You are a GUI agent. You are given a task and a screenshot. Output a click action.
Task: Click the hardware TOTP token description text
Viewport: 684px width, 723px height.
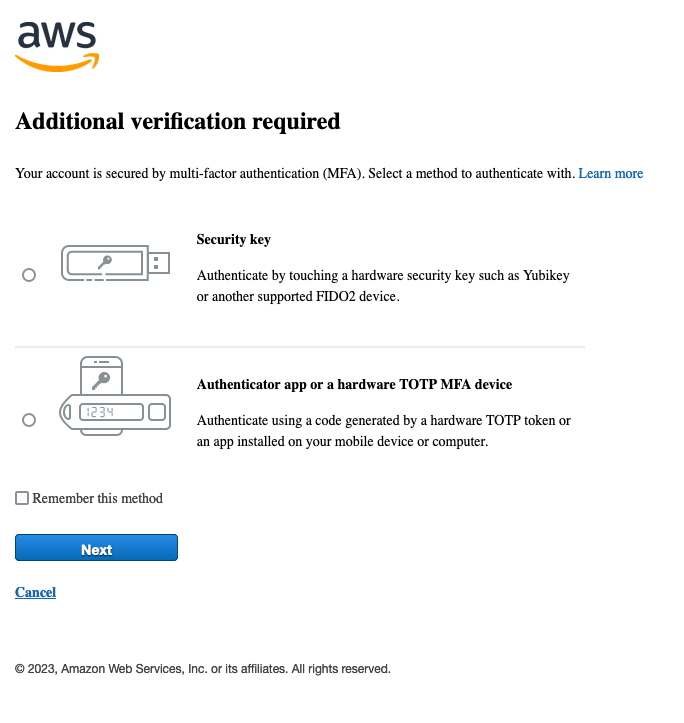point(384,431)
